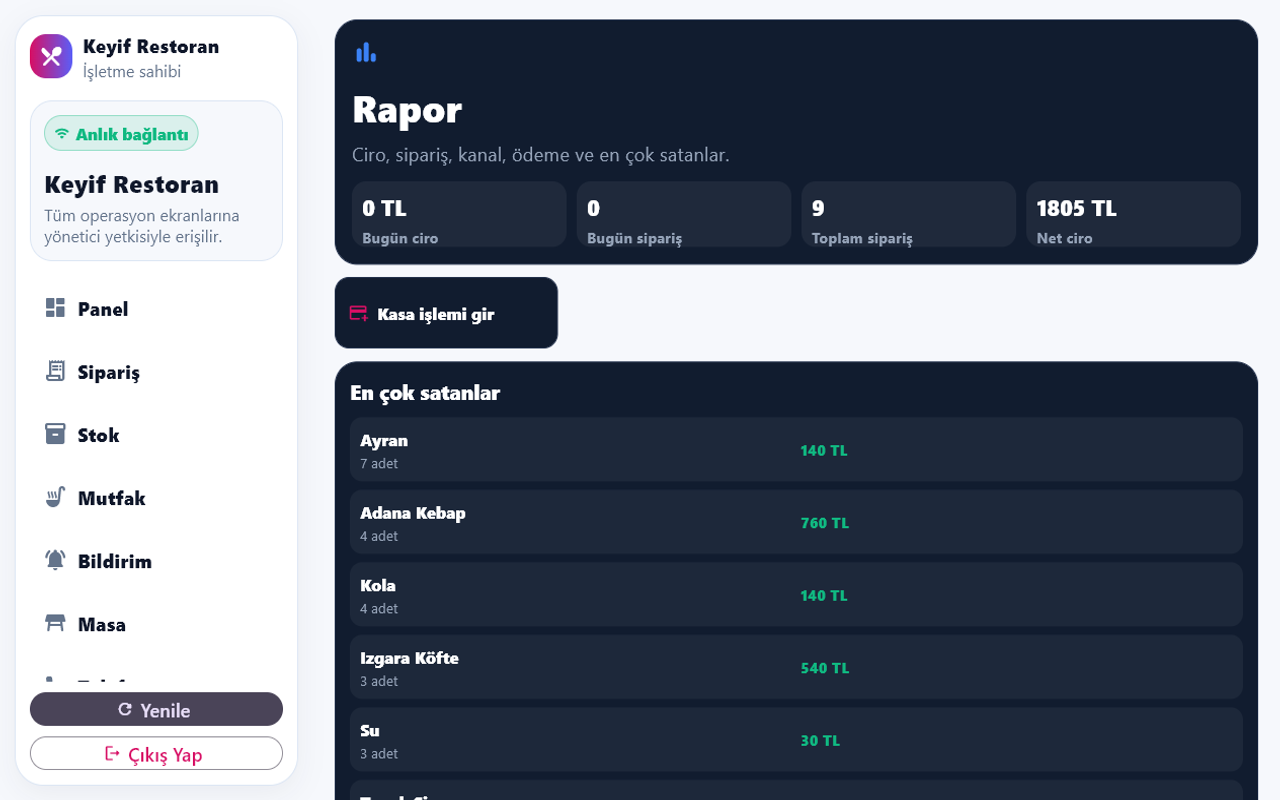Click the bar chart icon above Rapor
This screenshot has width=1280, height=800.
(366, 52)
